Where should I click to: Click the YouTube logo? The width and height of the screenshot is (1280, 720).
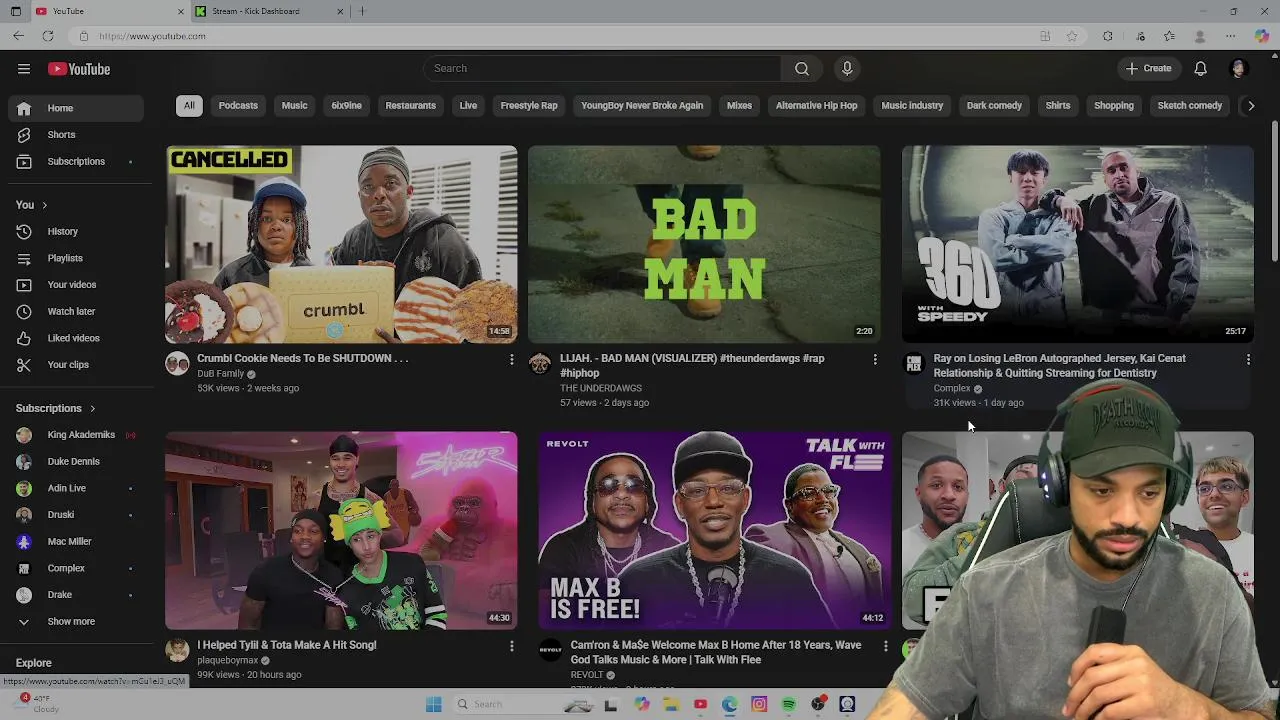[x=79, y=69]
